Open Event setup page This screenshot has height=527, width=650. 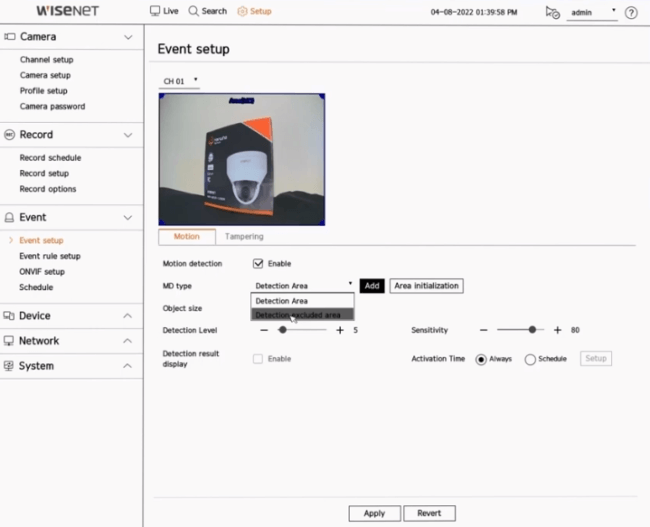(x=41, y=240)
